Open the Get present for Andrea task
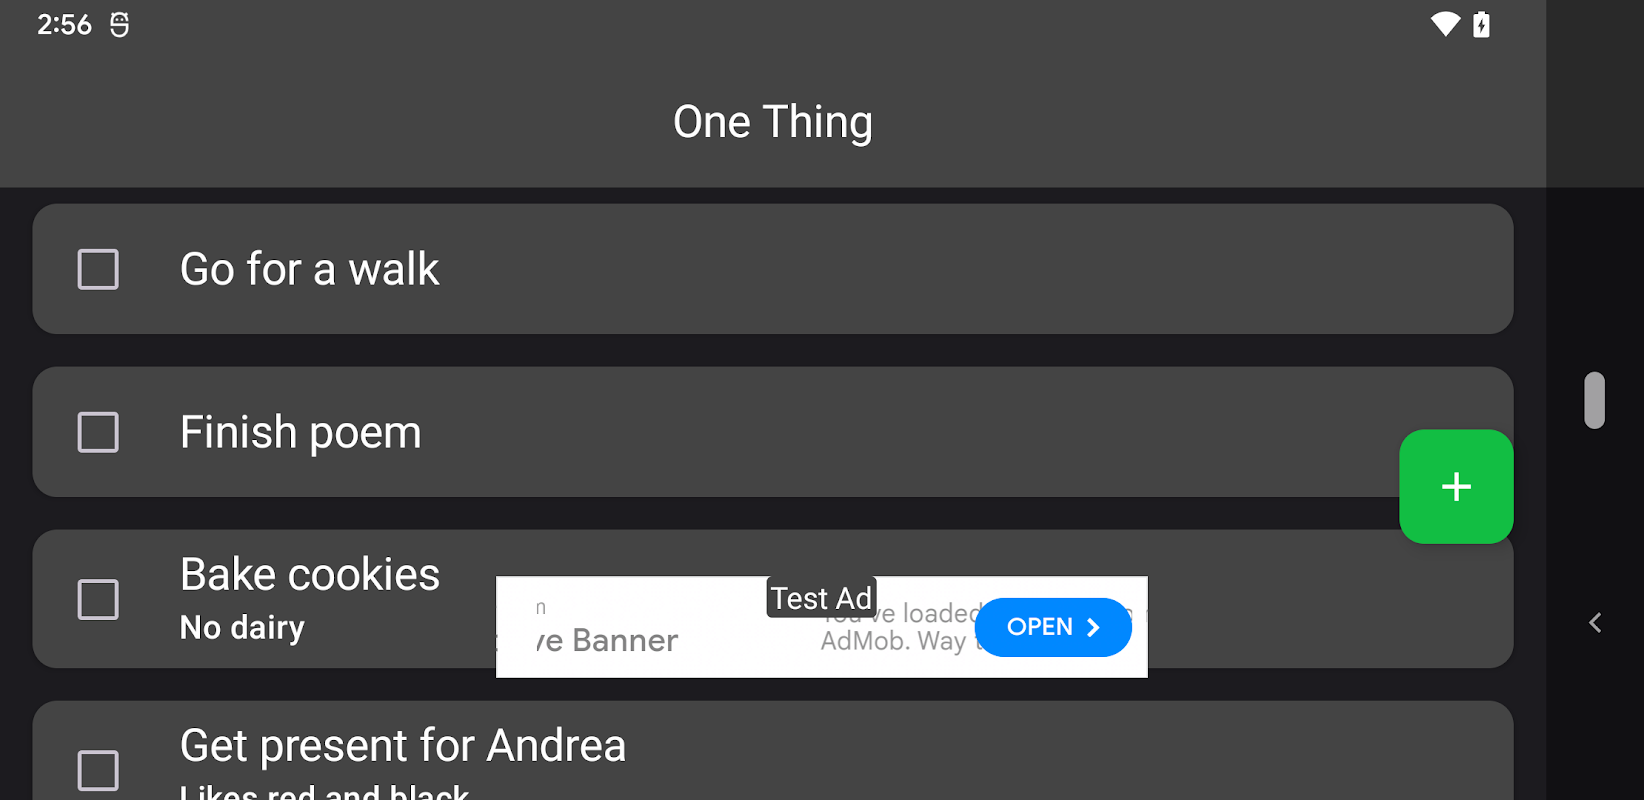Image resolution: width=1644 pixels, height=800 pixels. click(403, 746)
